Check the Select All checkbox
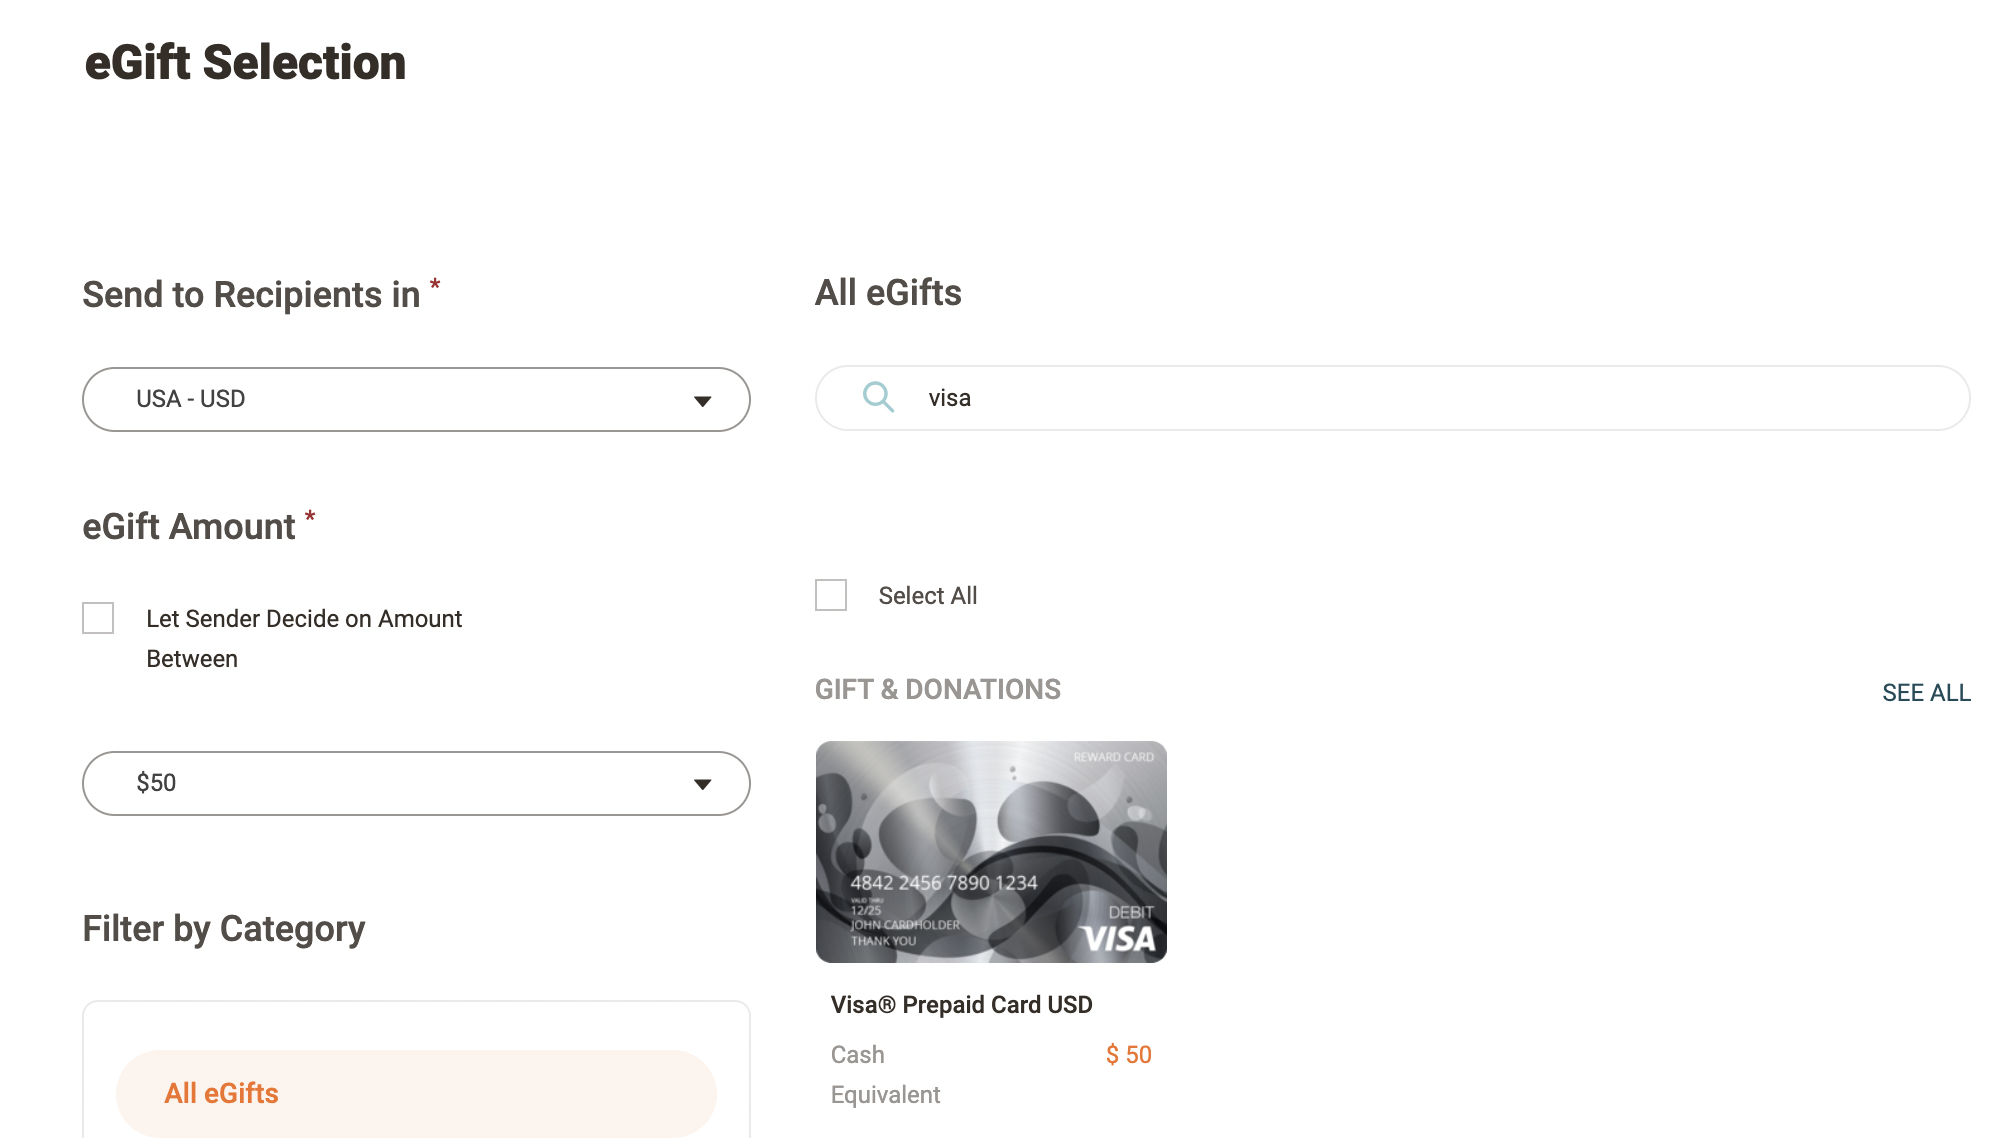The height and width of the screenshot is (1138, 2016). (831, 595)
